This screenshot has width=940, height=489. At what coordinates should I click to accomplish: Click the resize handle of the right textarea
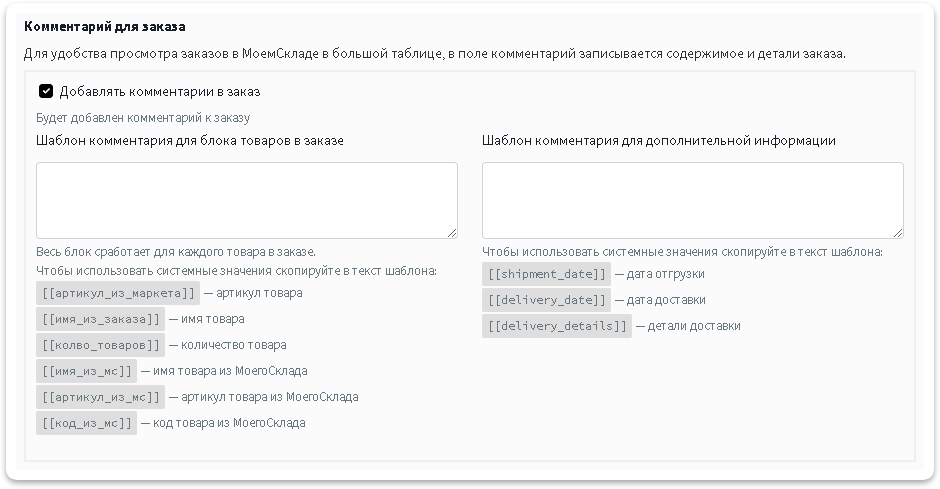897,233
